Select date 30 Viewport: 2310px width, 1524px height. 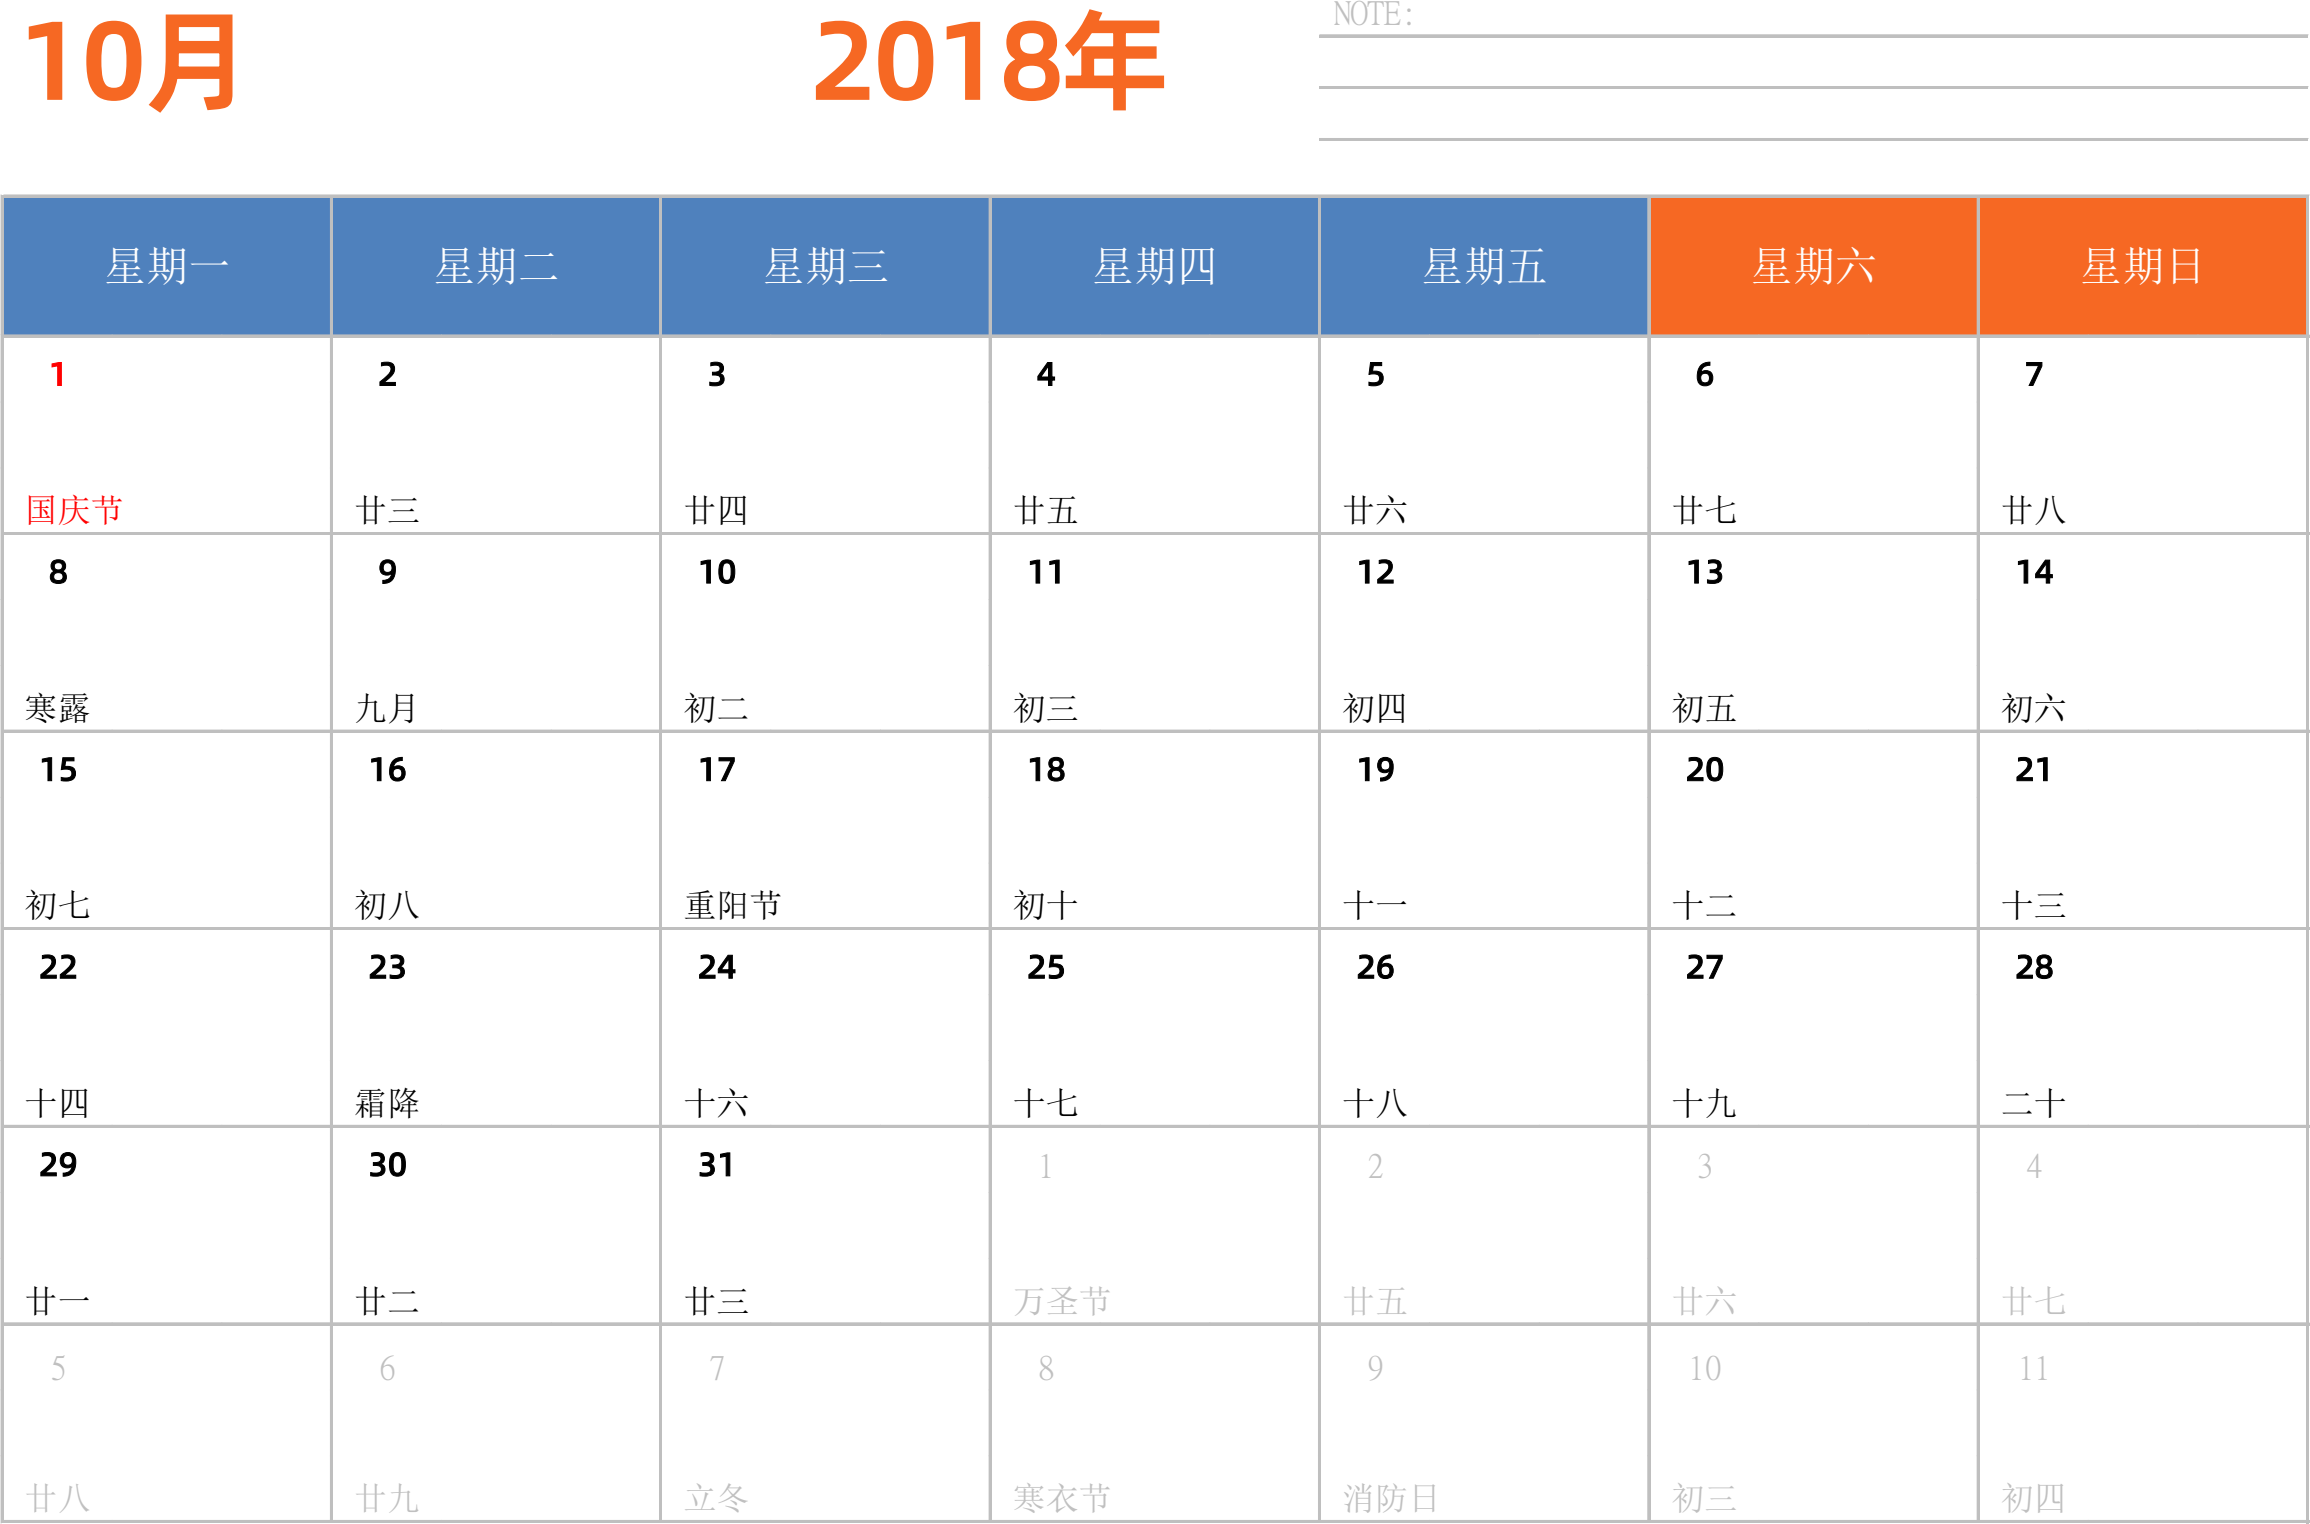pos(387,1165)
